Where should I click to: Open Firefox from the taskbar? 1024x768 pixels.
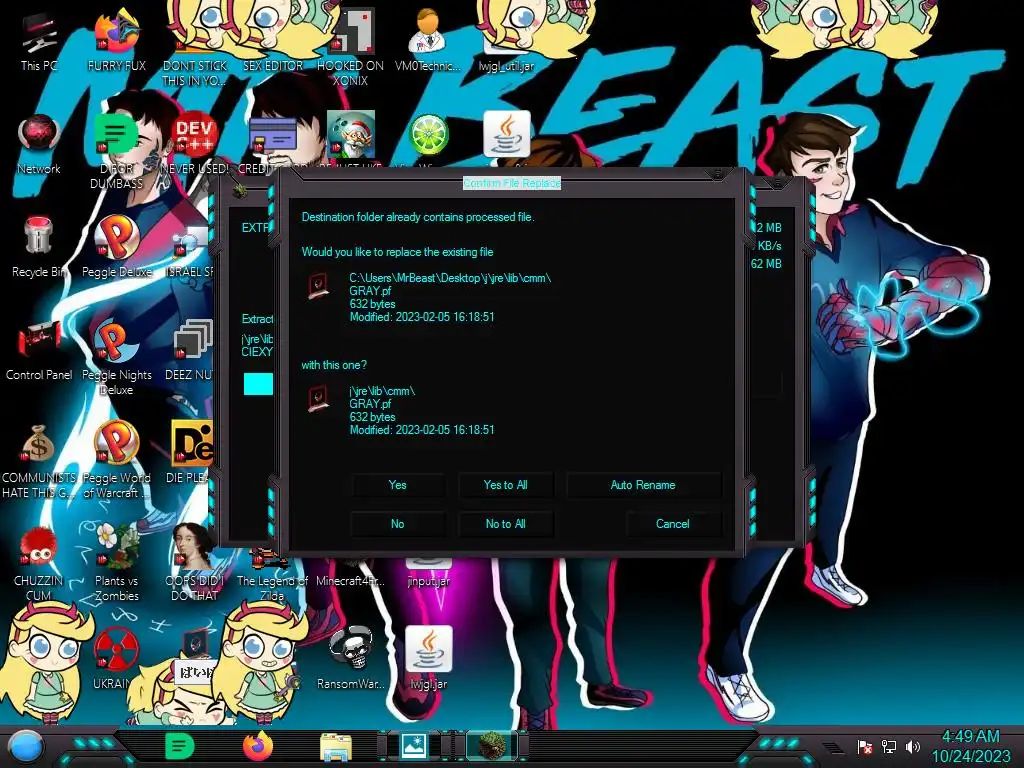257,746
